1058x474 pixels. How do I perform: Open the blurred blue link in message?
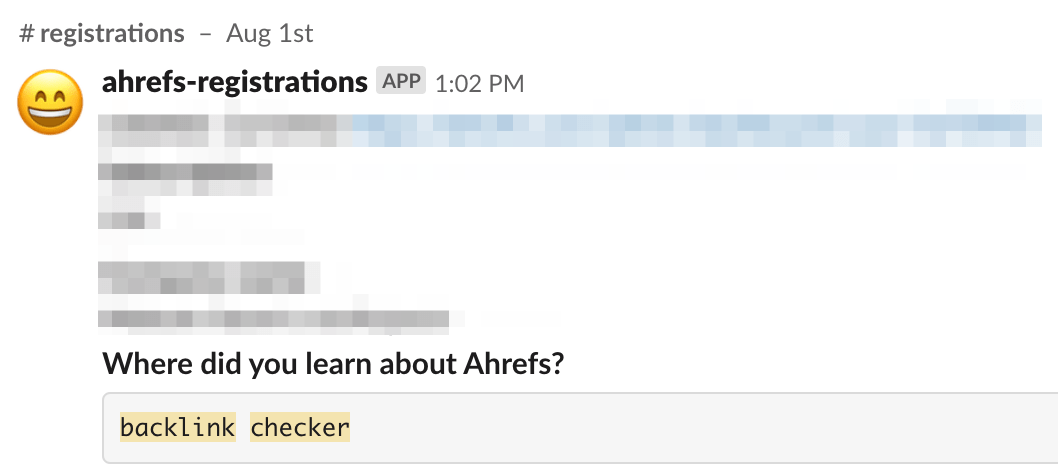point(690,130)
